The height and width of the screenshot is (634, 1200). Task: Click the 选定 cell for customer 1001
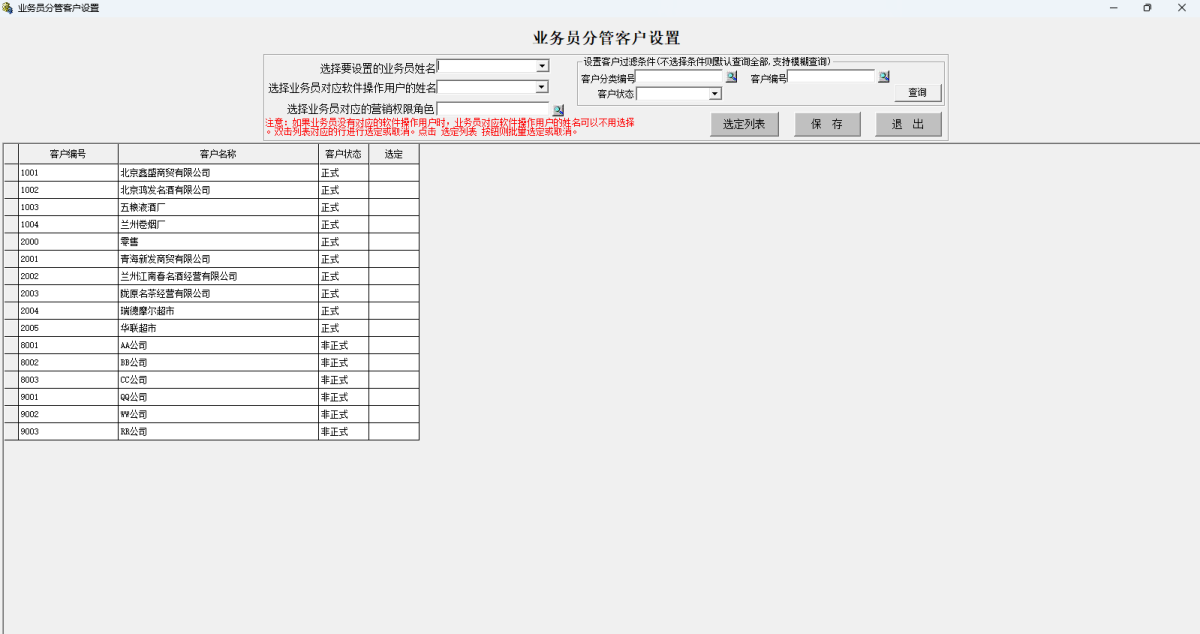point(393,172)
